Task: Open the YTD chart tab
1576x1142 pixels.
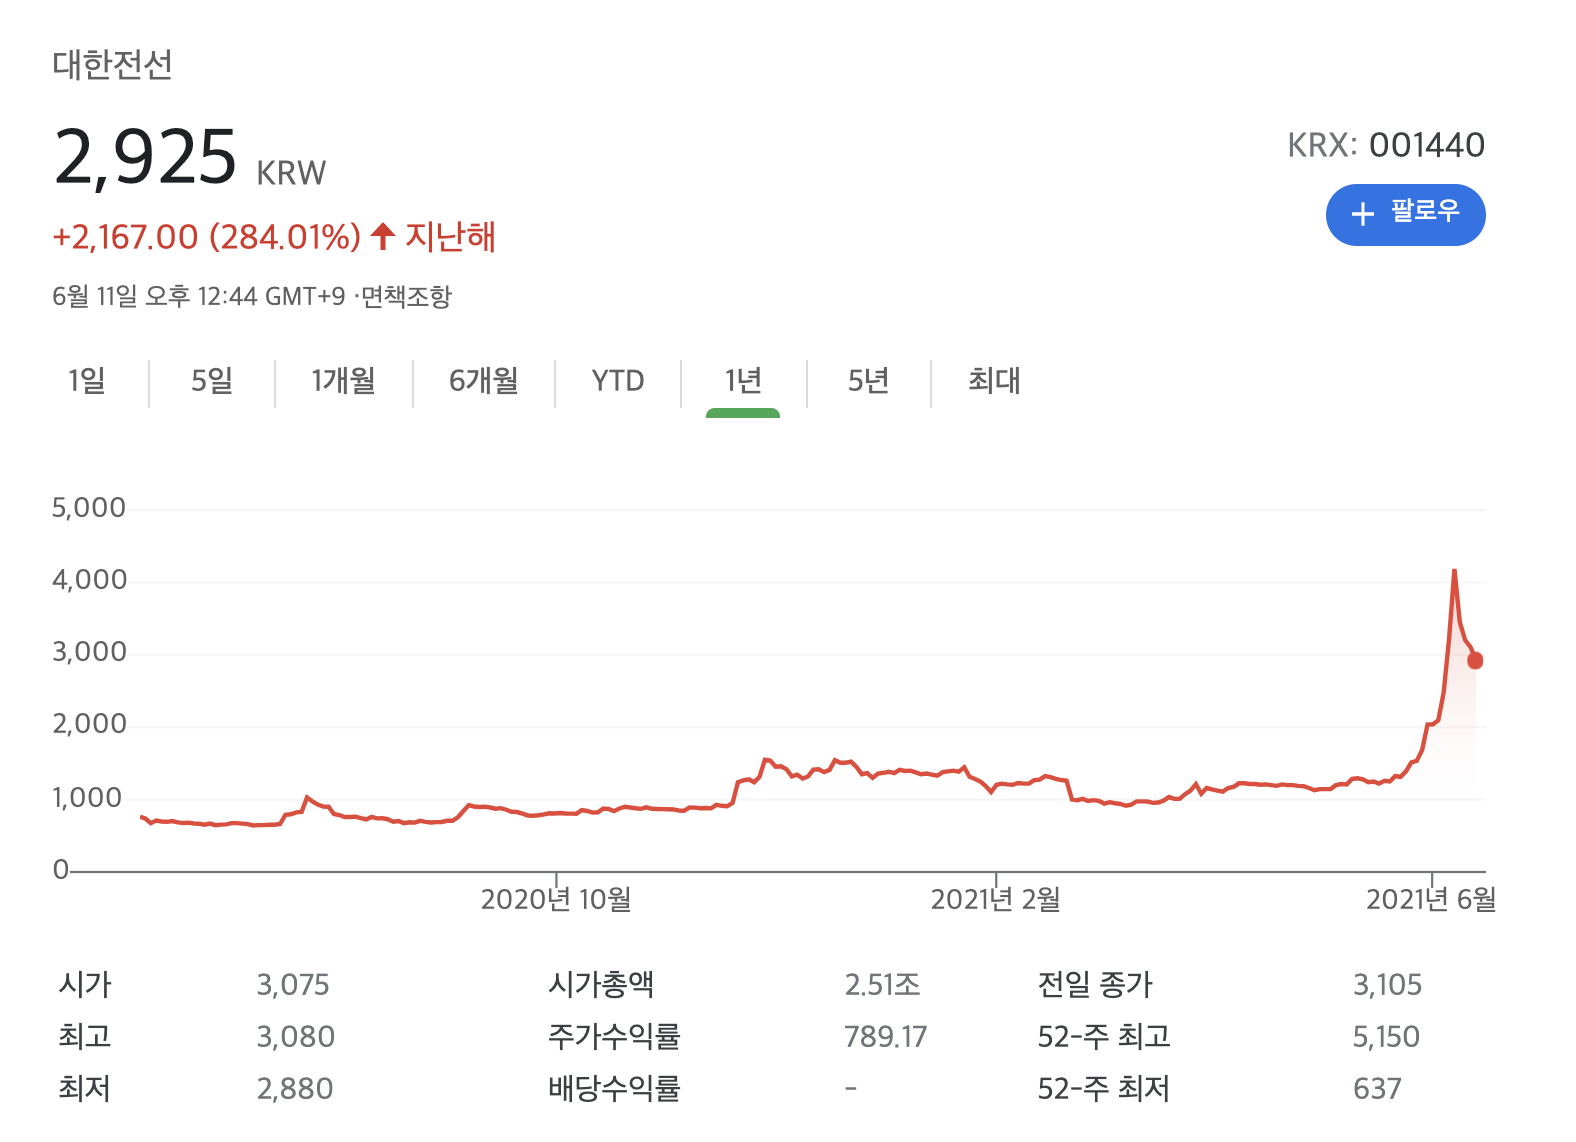Action: [618, 381]
